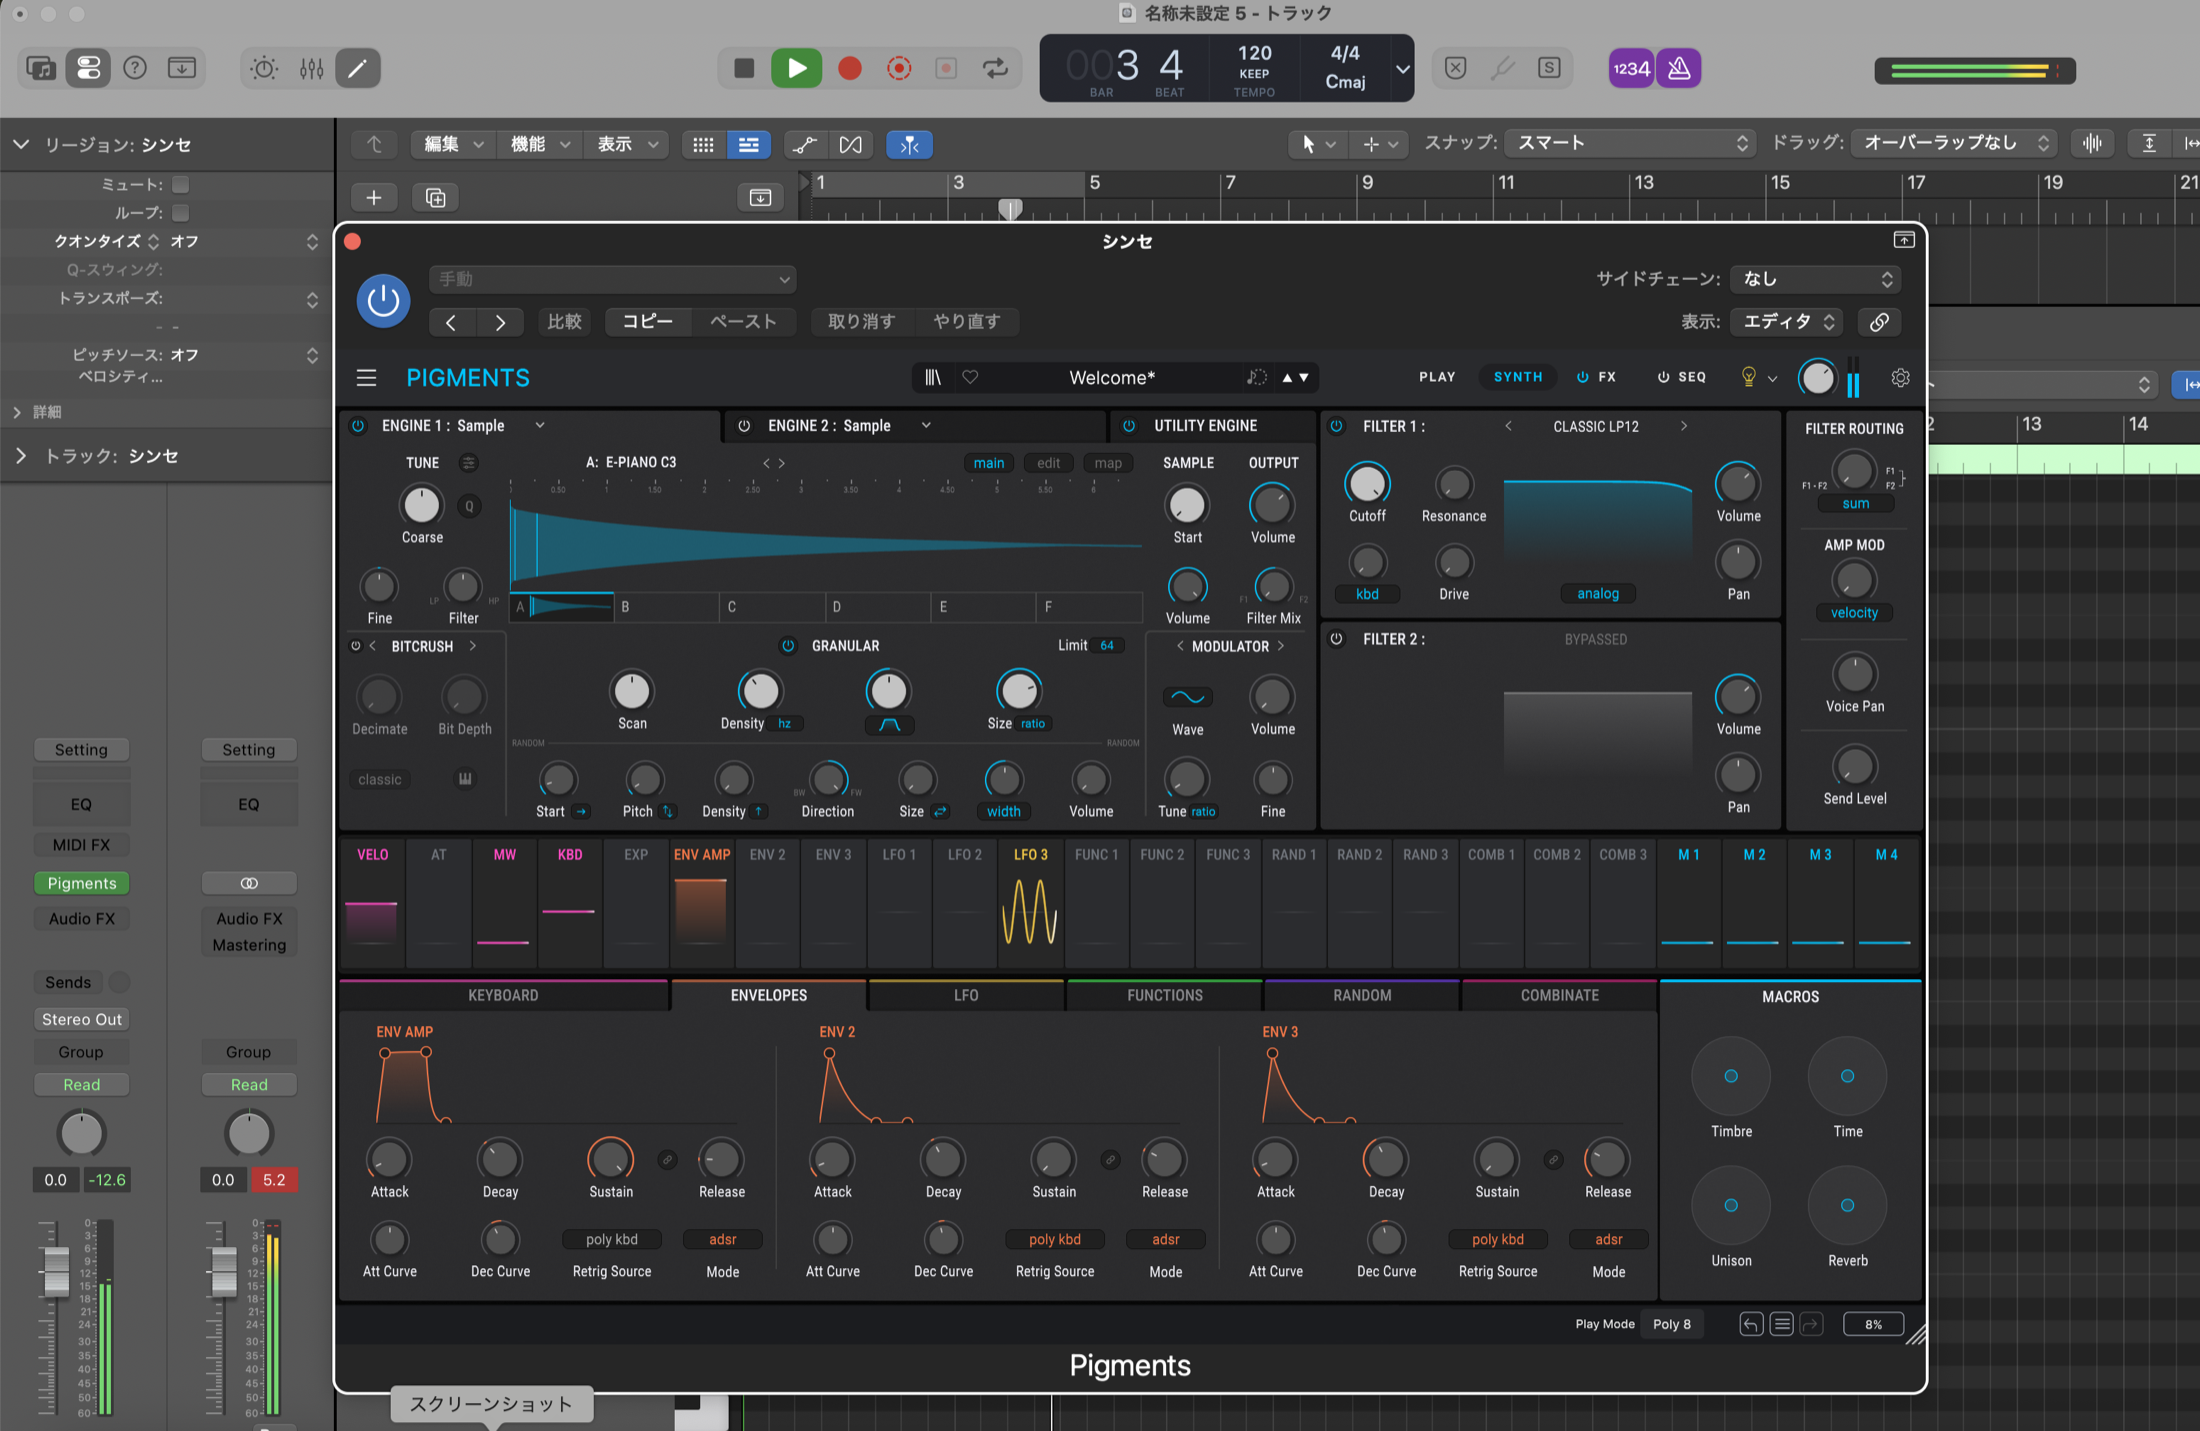Click the ペースト button in plug-in header
This screenshot has width=2200, height=1431.
(x=744, y=322)
